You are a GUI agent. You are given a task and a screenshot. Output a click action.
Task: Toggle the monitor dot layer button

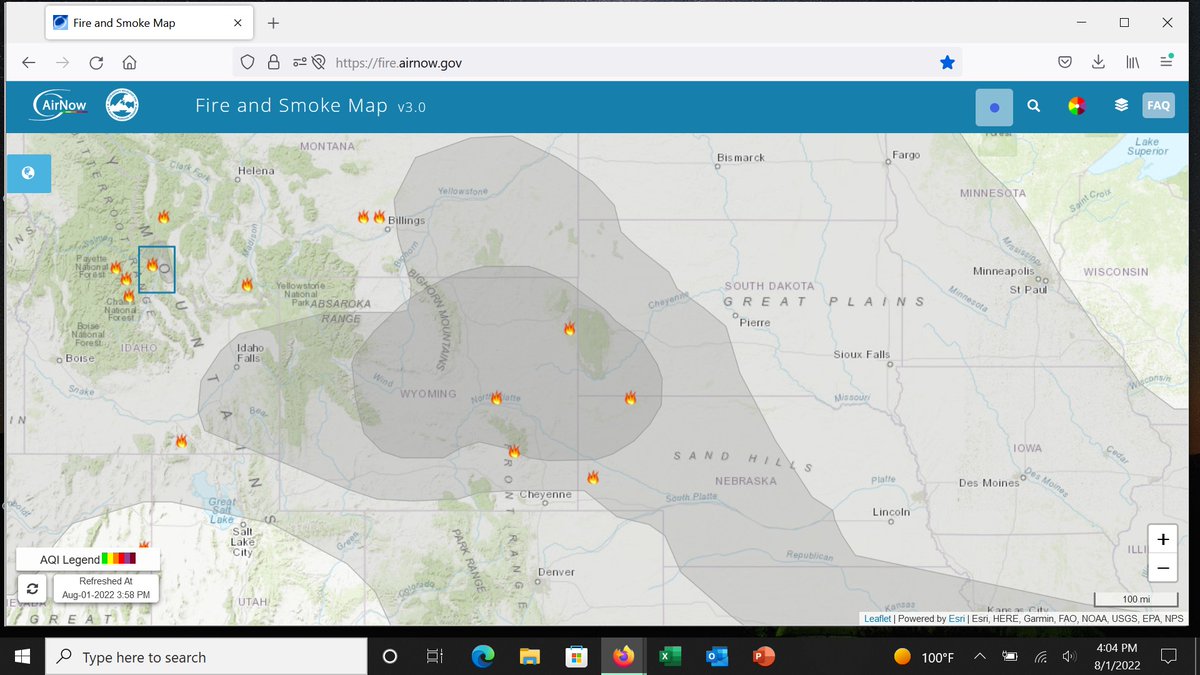click(994, 107)
